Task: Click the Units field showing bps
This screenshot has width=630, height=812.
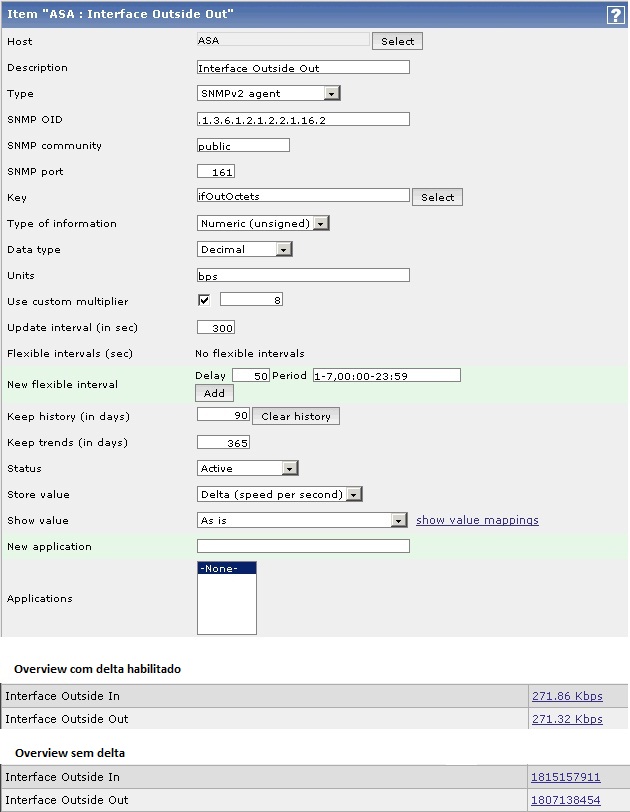Action: tap(303, 275)
